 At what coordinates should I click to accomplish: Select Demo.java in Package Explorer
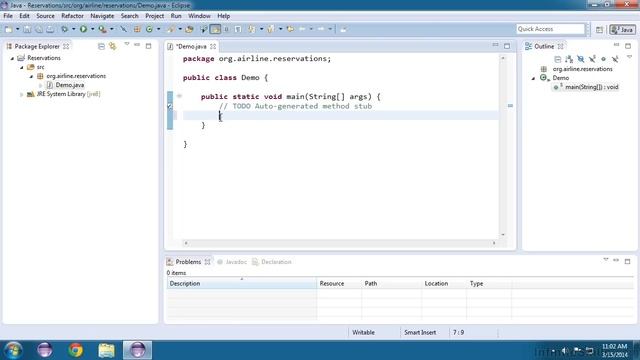tap(69, 85)
